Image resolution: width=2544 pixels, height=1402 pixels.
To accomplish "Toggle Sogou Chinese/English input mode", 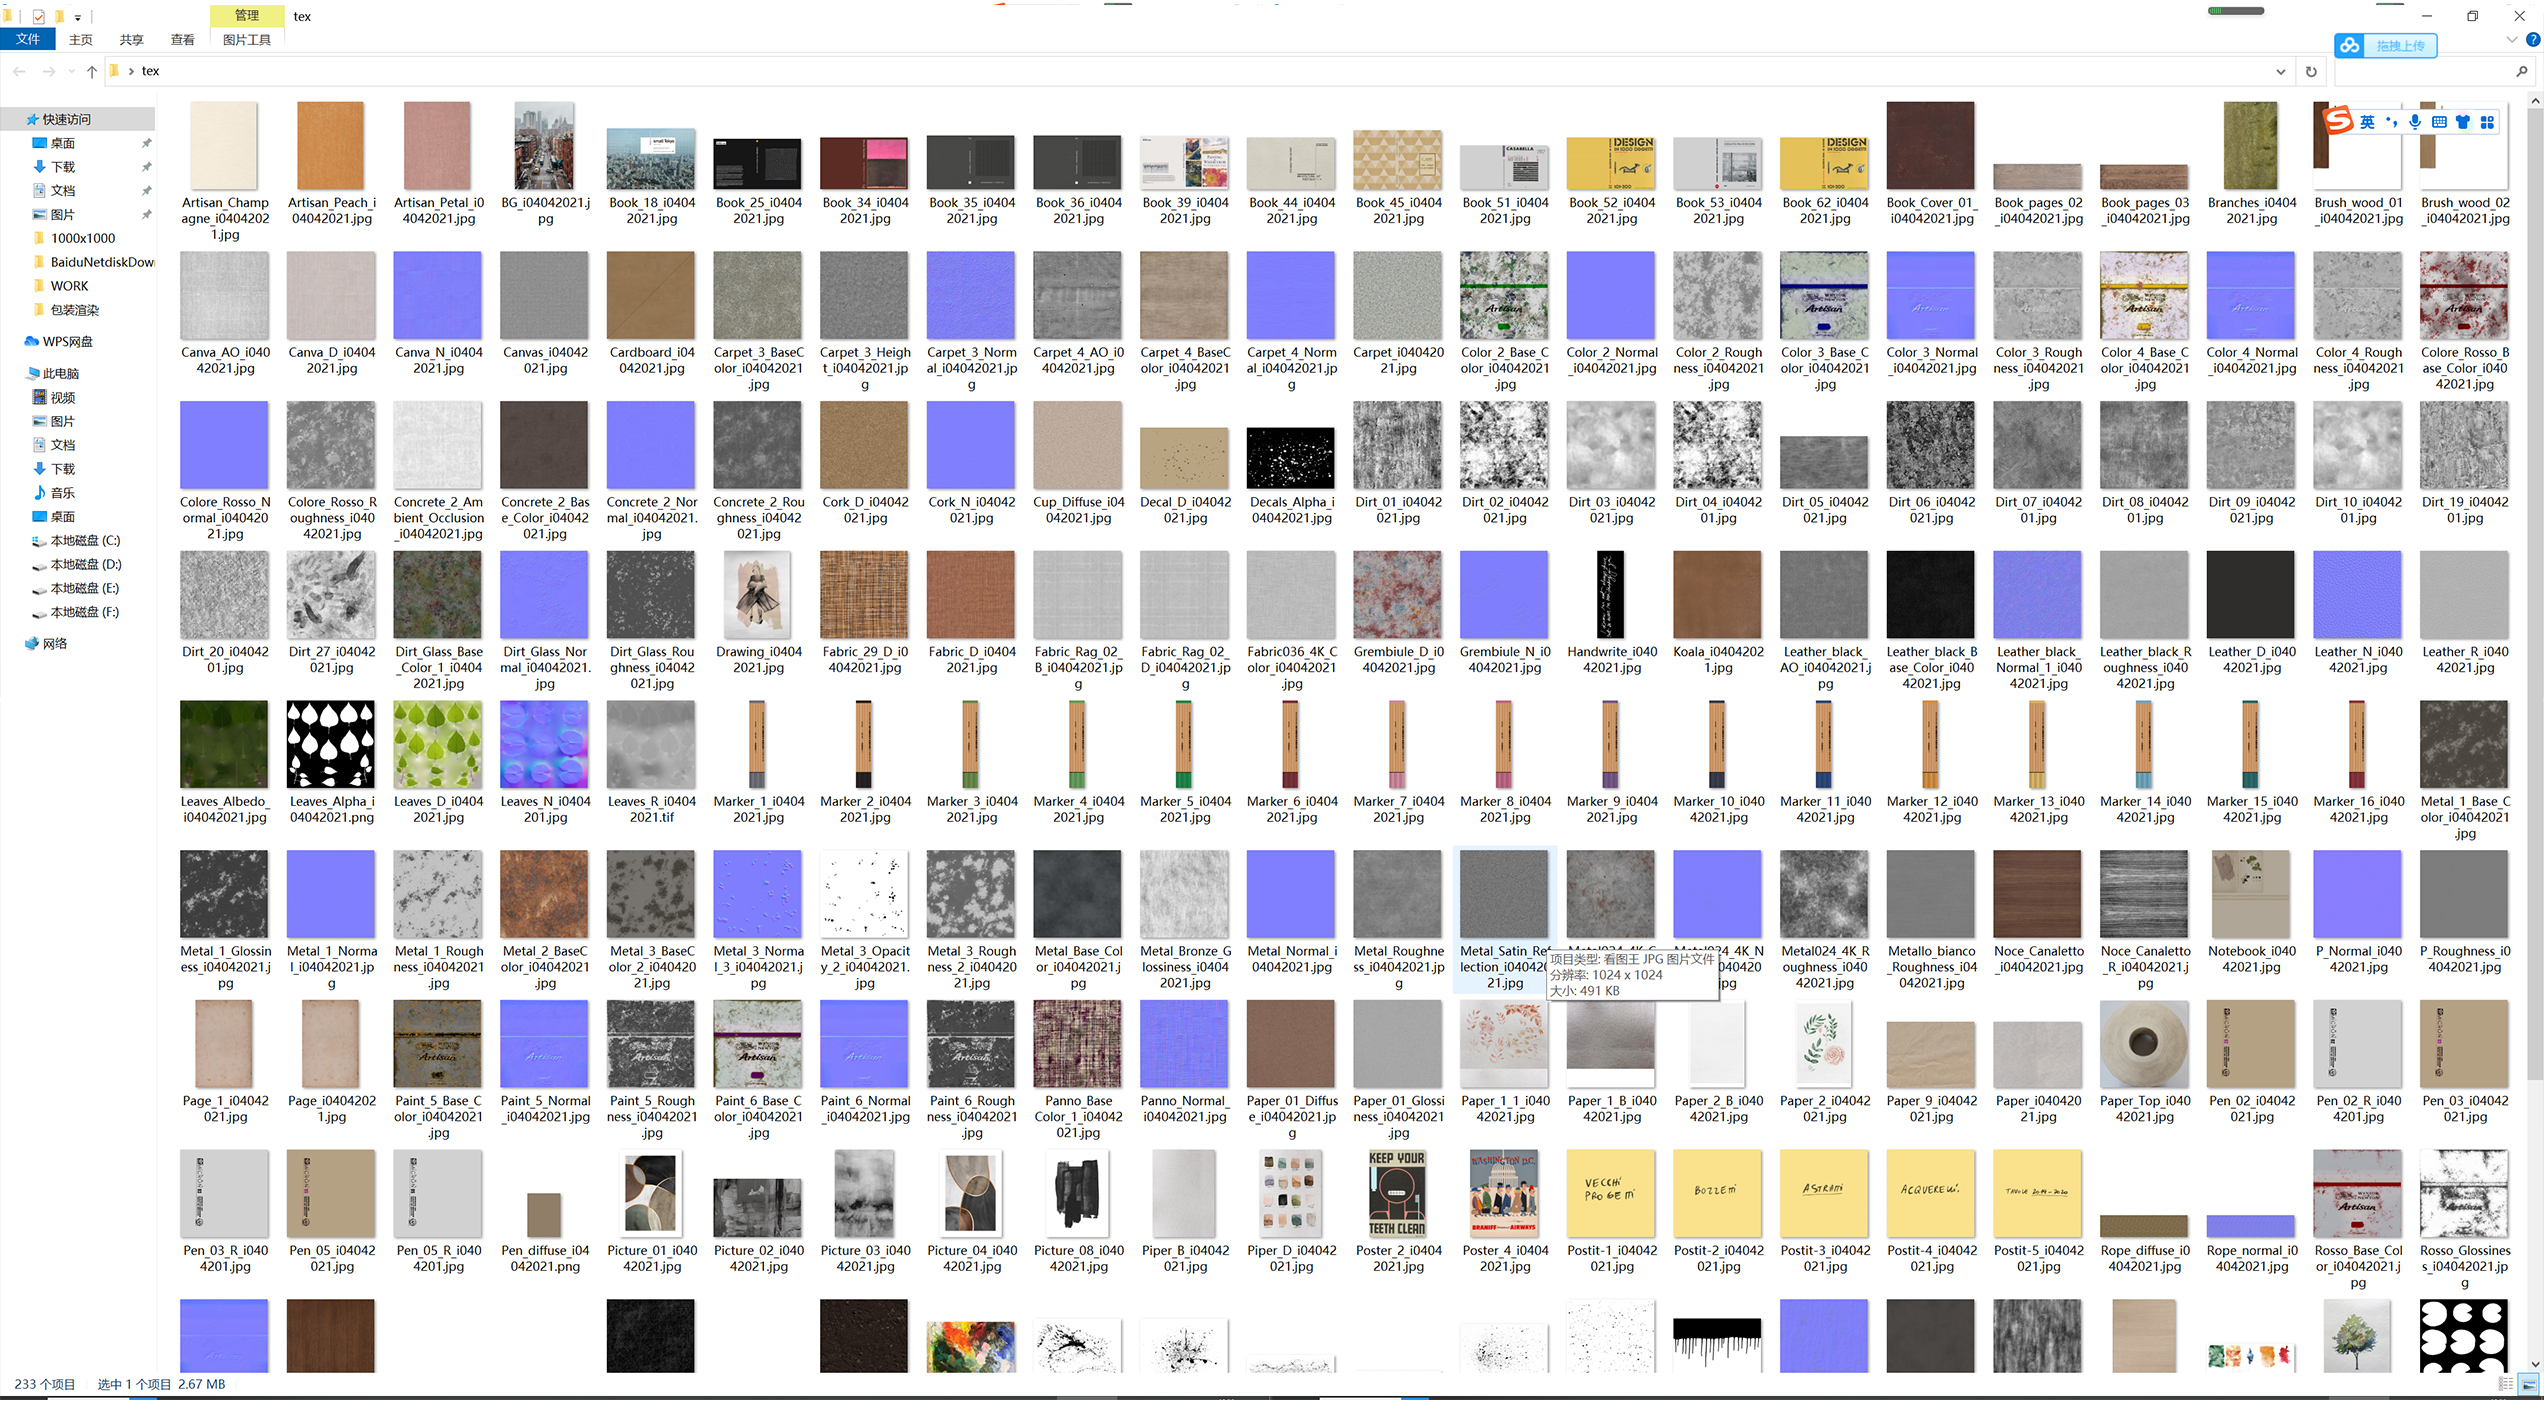I will 2367,122.
